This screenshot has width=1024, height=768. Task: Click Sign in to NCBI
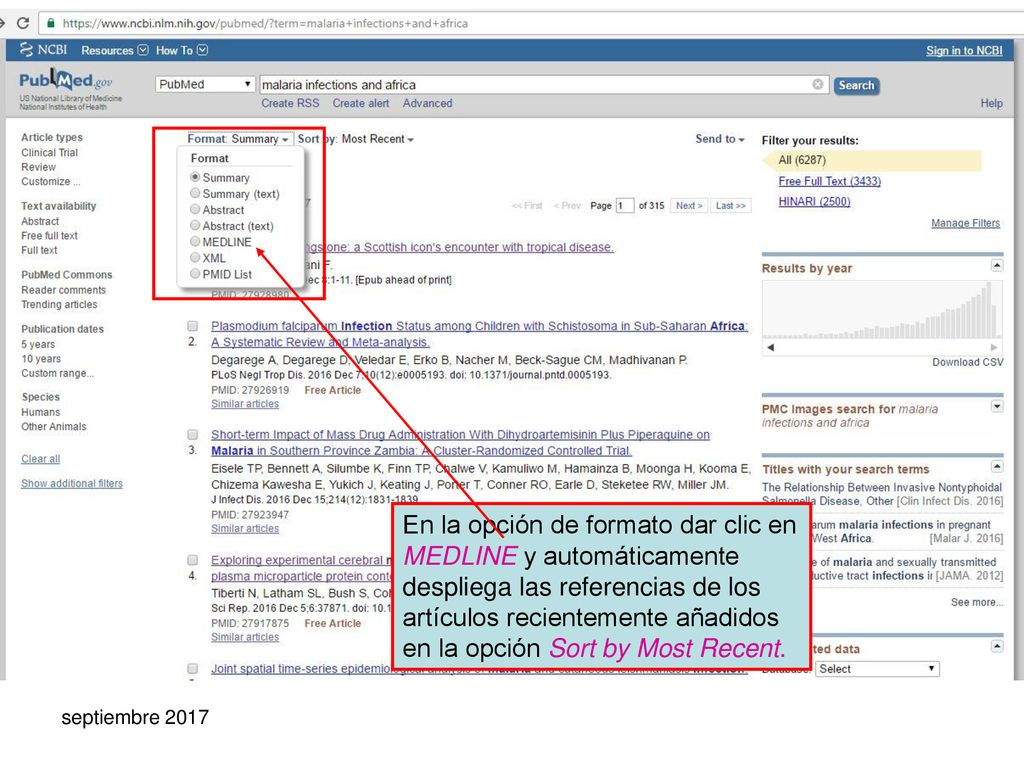(x=964, y=51)
